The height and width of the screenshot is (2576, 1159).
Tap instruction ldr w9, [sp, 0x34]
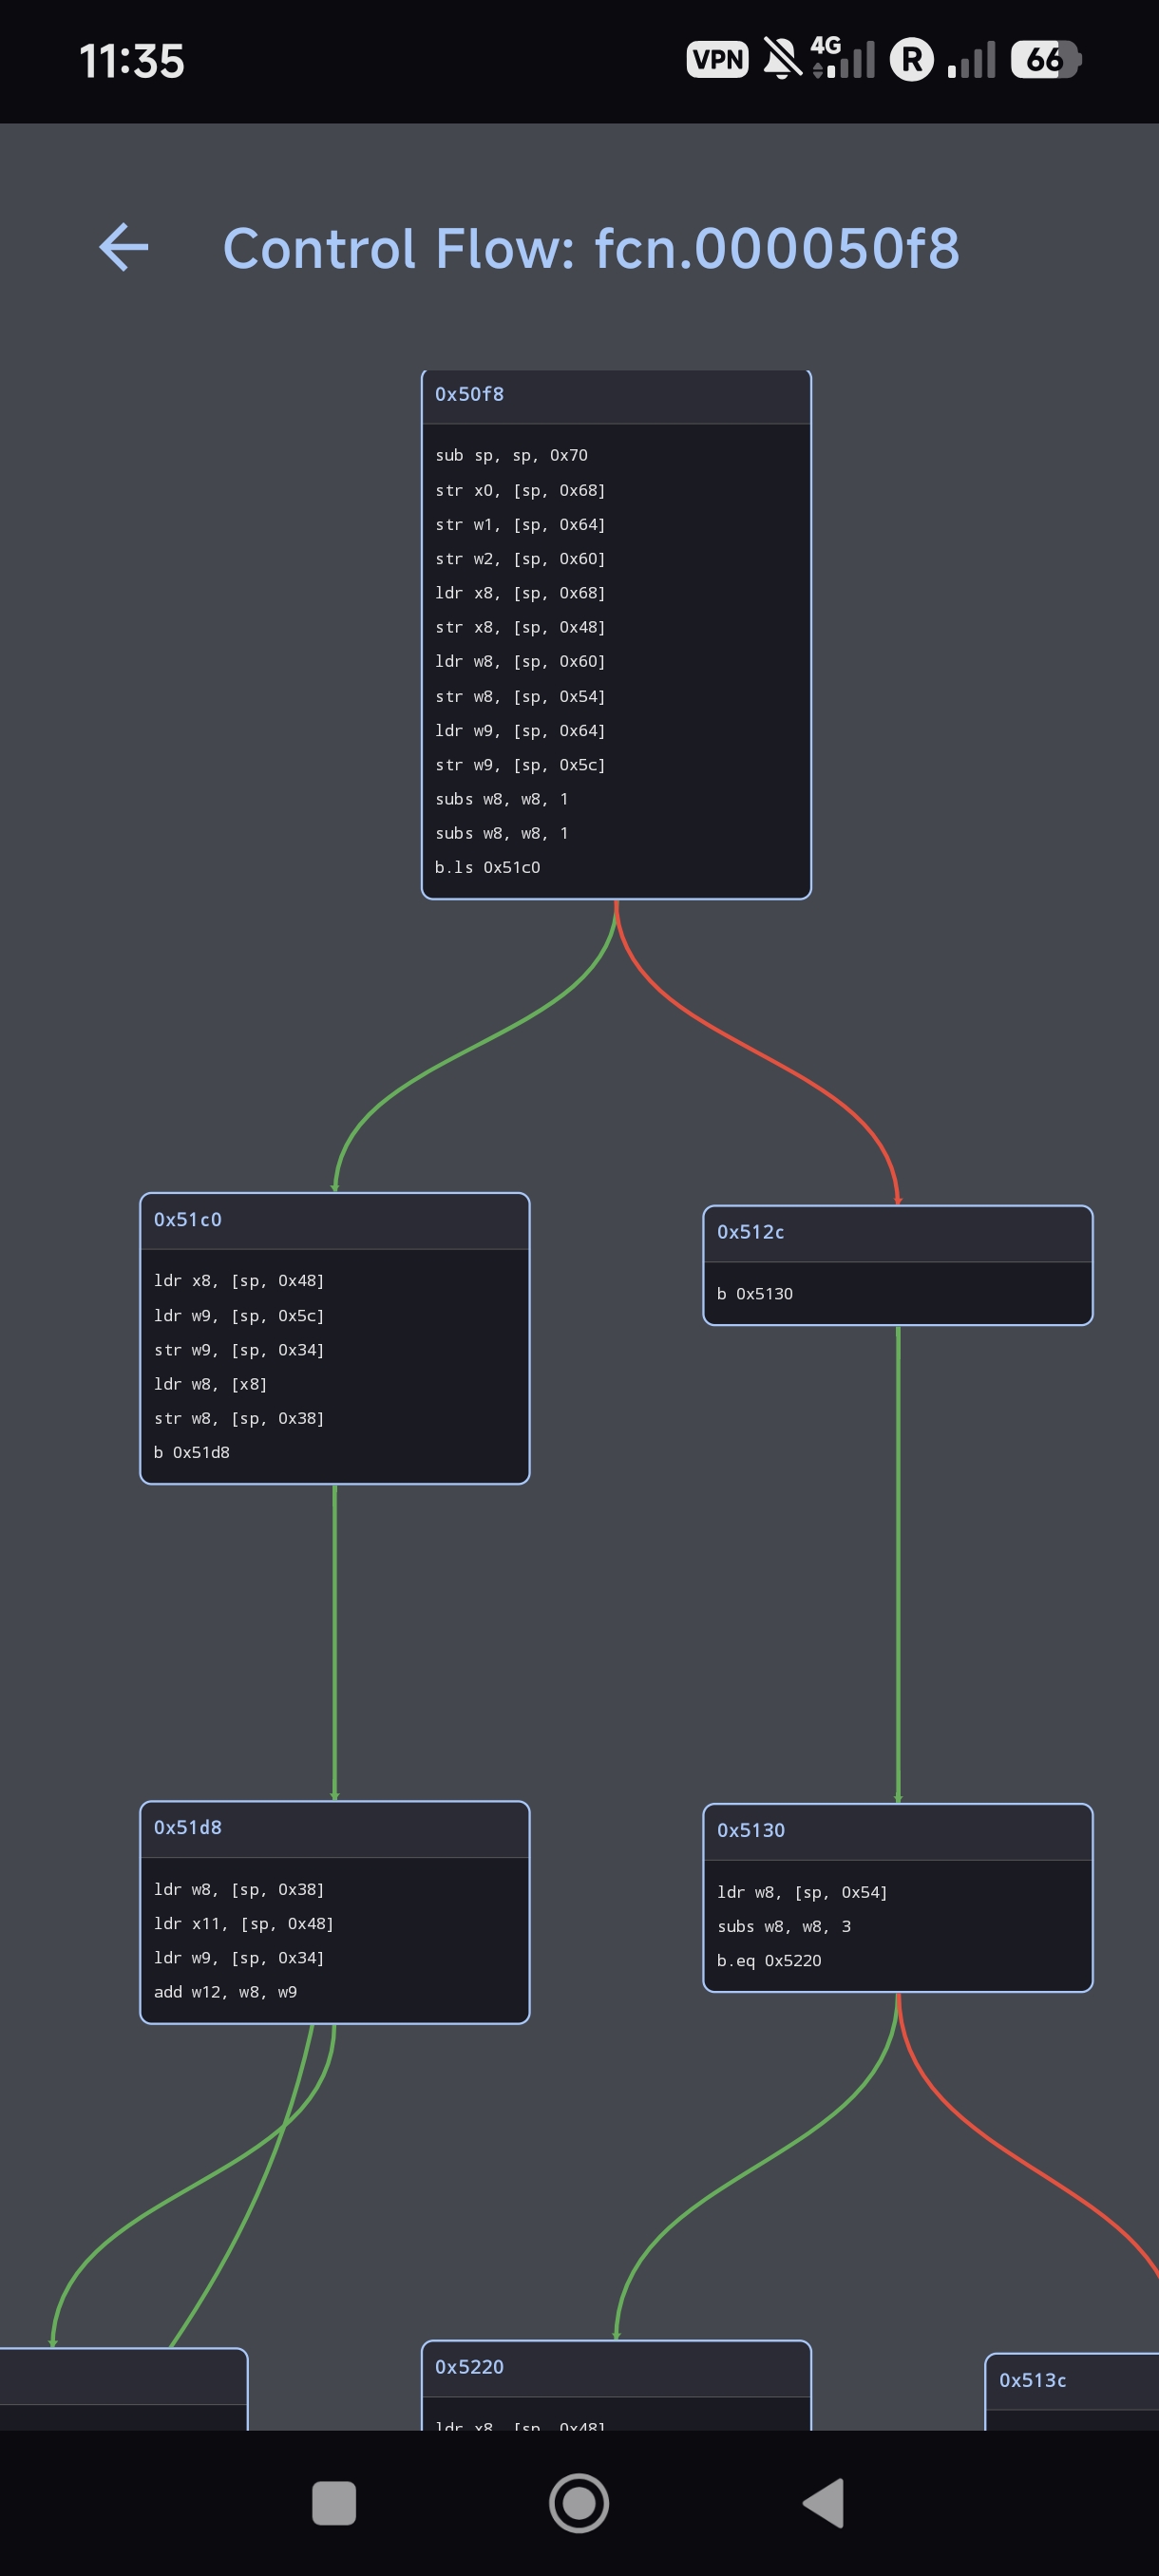[239, 1957]
